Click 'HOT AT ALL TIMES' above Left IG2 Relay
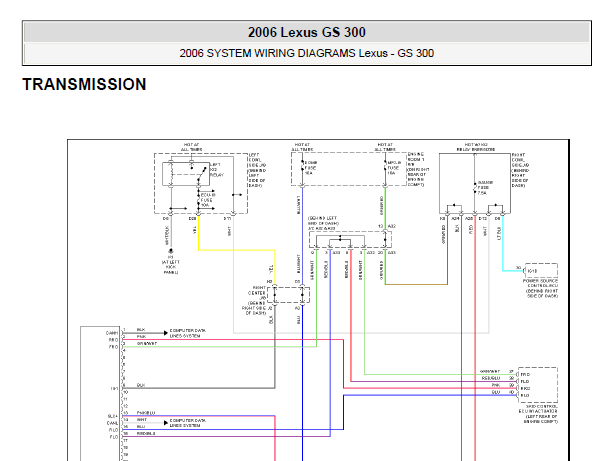The width and height of the screenshot is (602, 461). [192, 147]
